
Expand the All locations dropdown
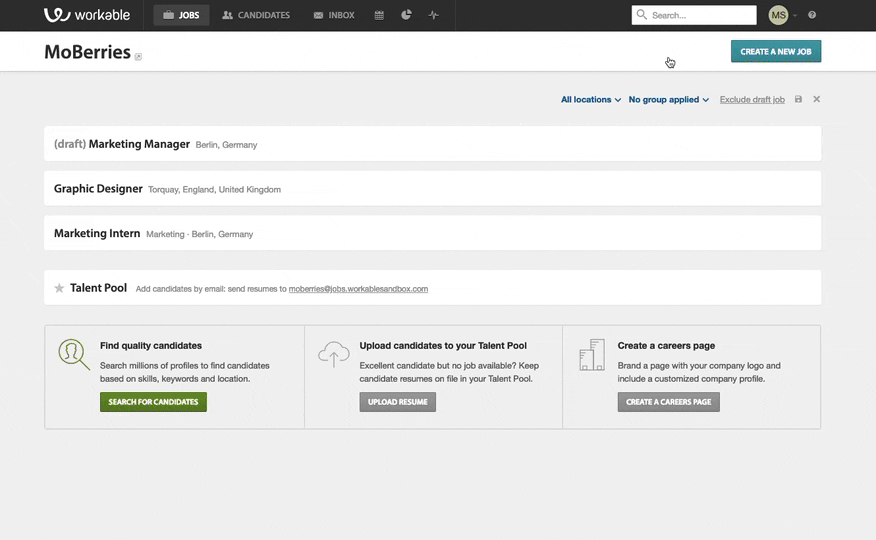pyautogui.click(x=591, y=99)
